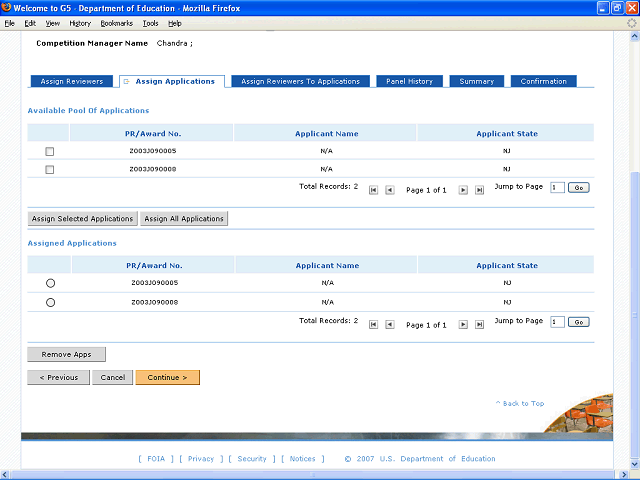Click the Assign All Applications button
The image size is (640, 480).
click(184, 218)
